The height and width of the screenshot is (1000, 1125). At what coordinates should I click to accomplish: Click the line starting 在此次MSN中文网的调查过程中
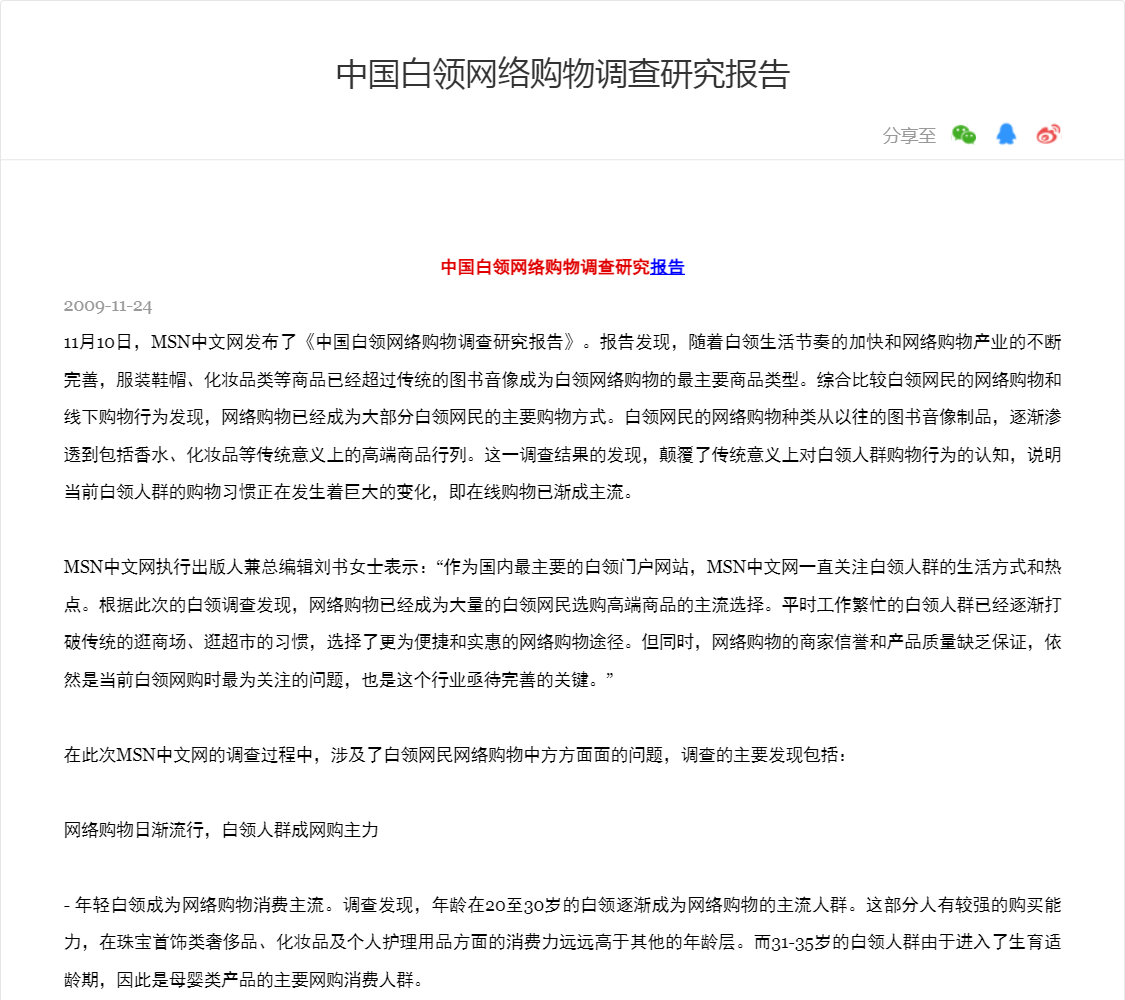click(x=456, y=755)
